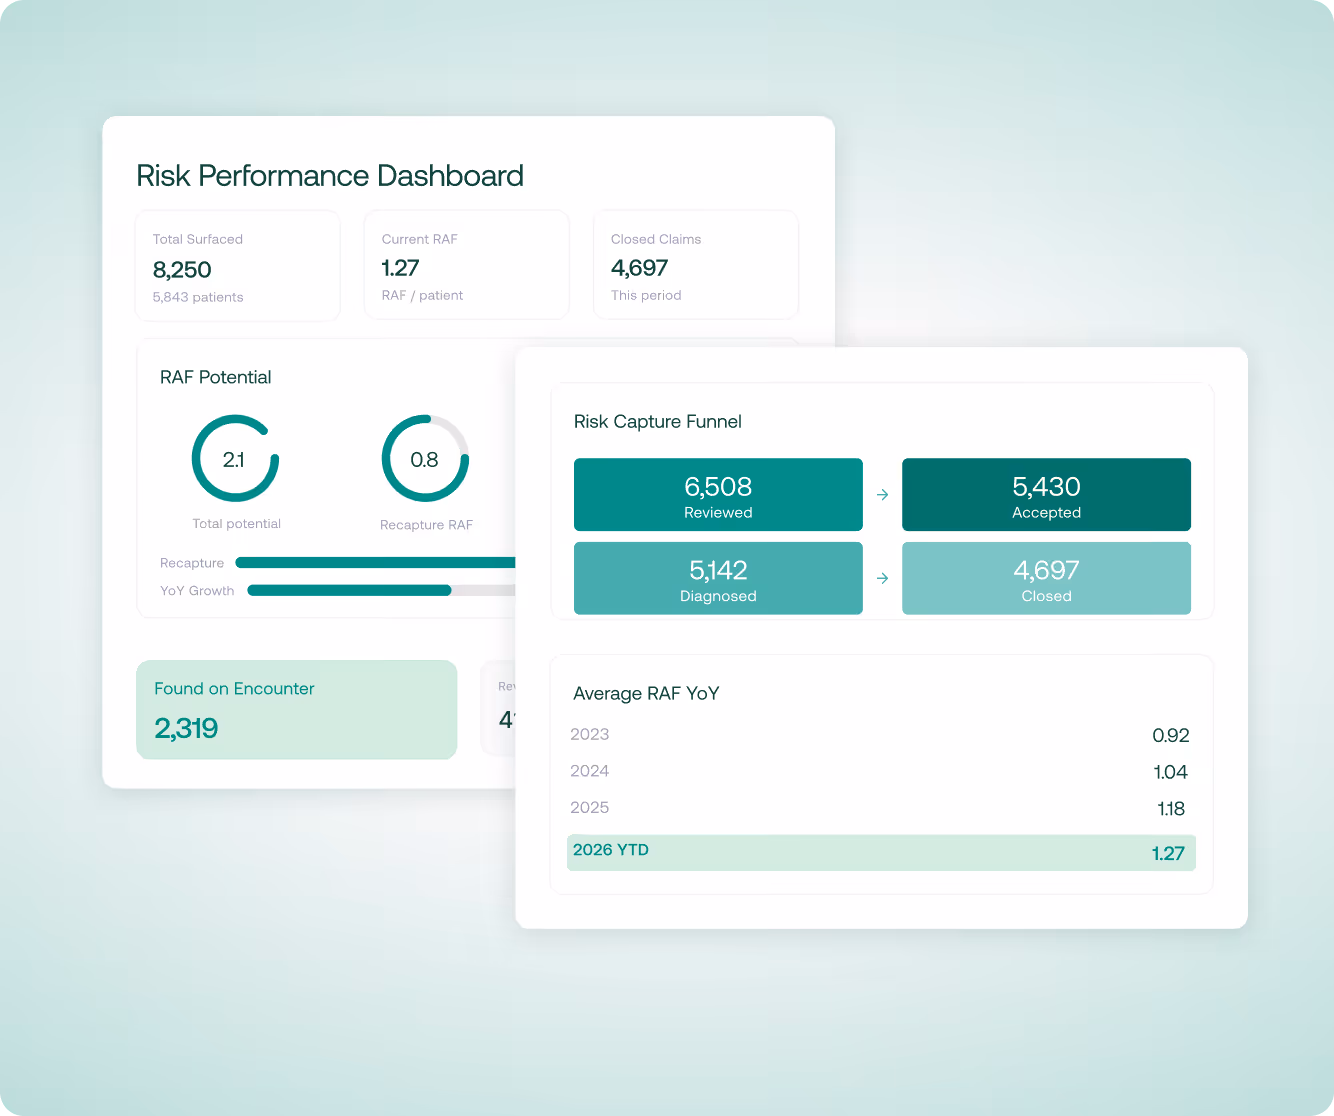Select the 5,430 Accepted funnel tile
The width and height of the screenshot is (1334, 1116).
(1046, 495)
